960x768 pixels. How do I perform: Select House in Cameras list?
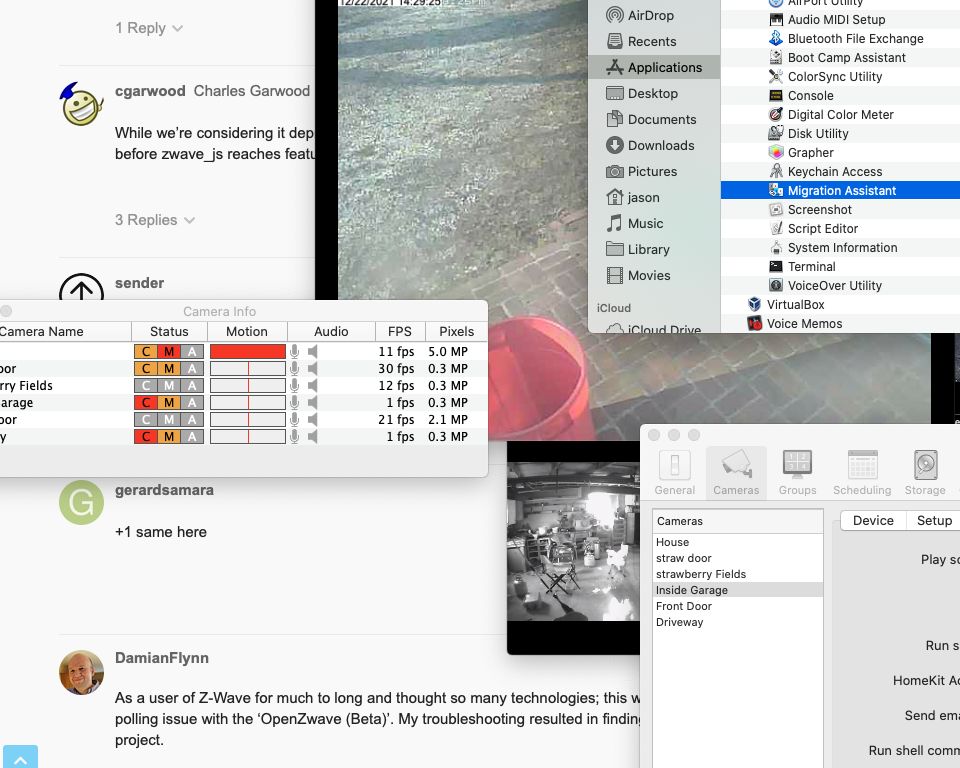click(738, 542)
